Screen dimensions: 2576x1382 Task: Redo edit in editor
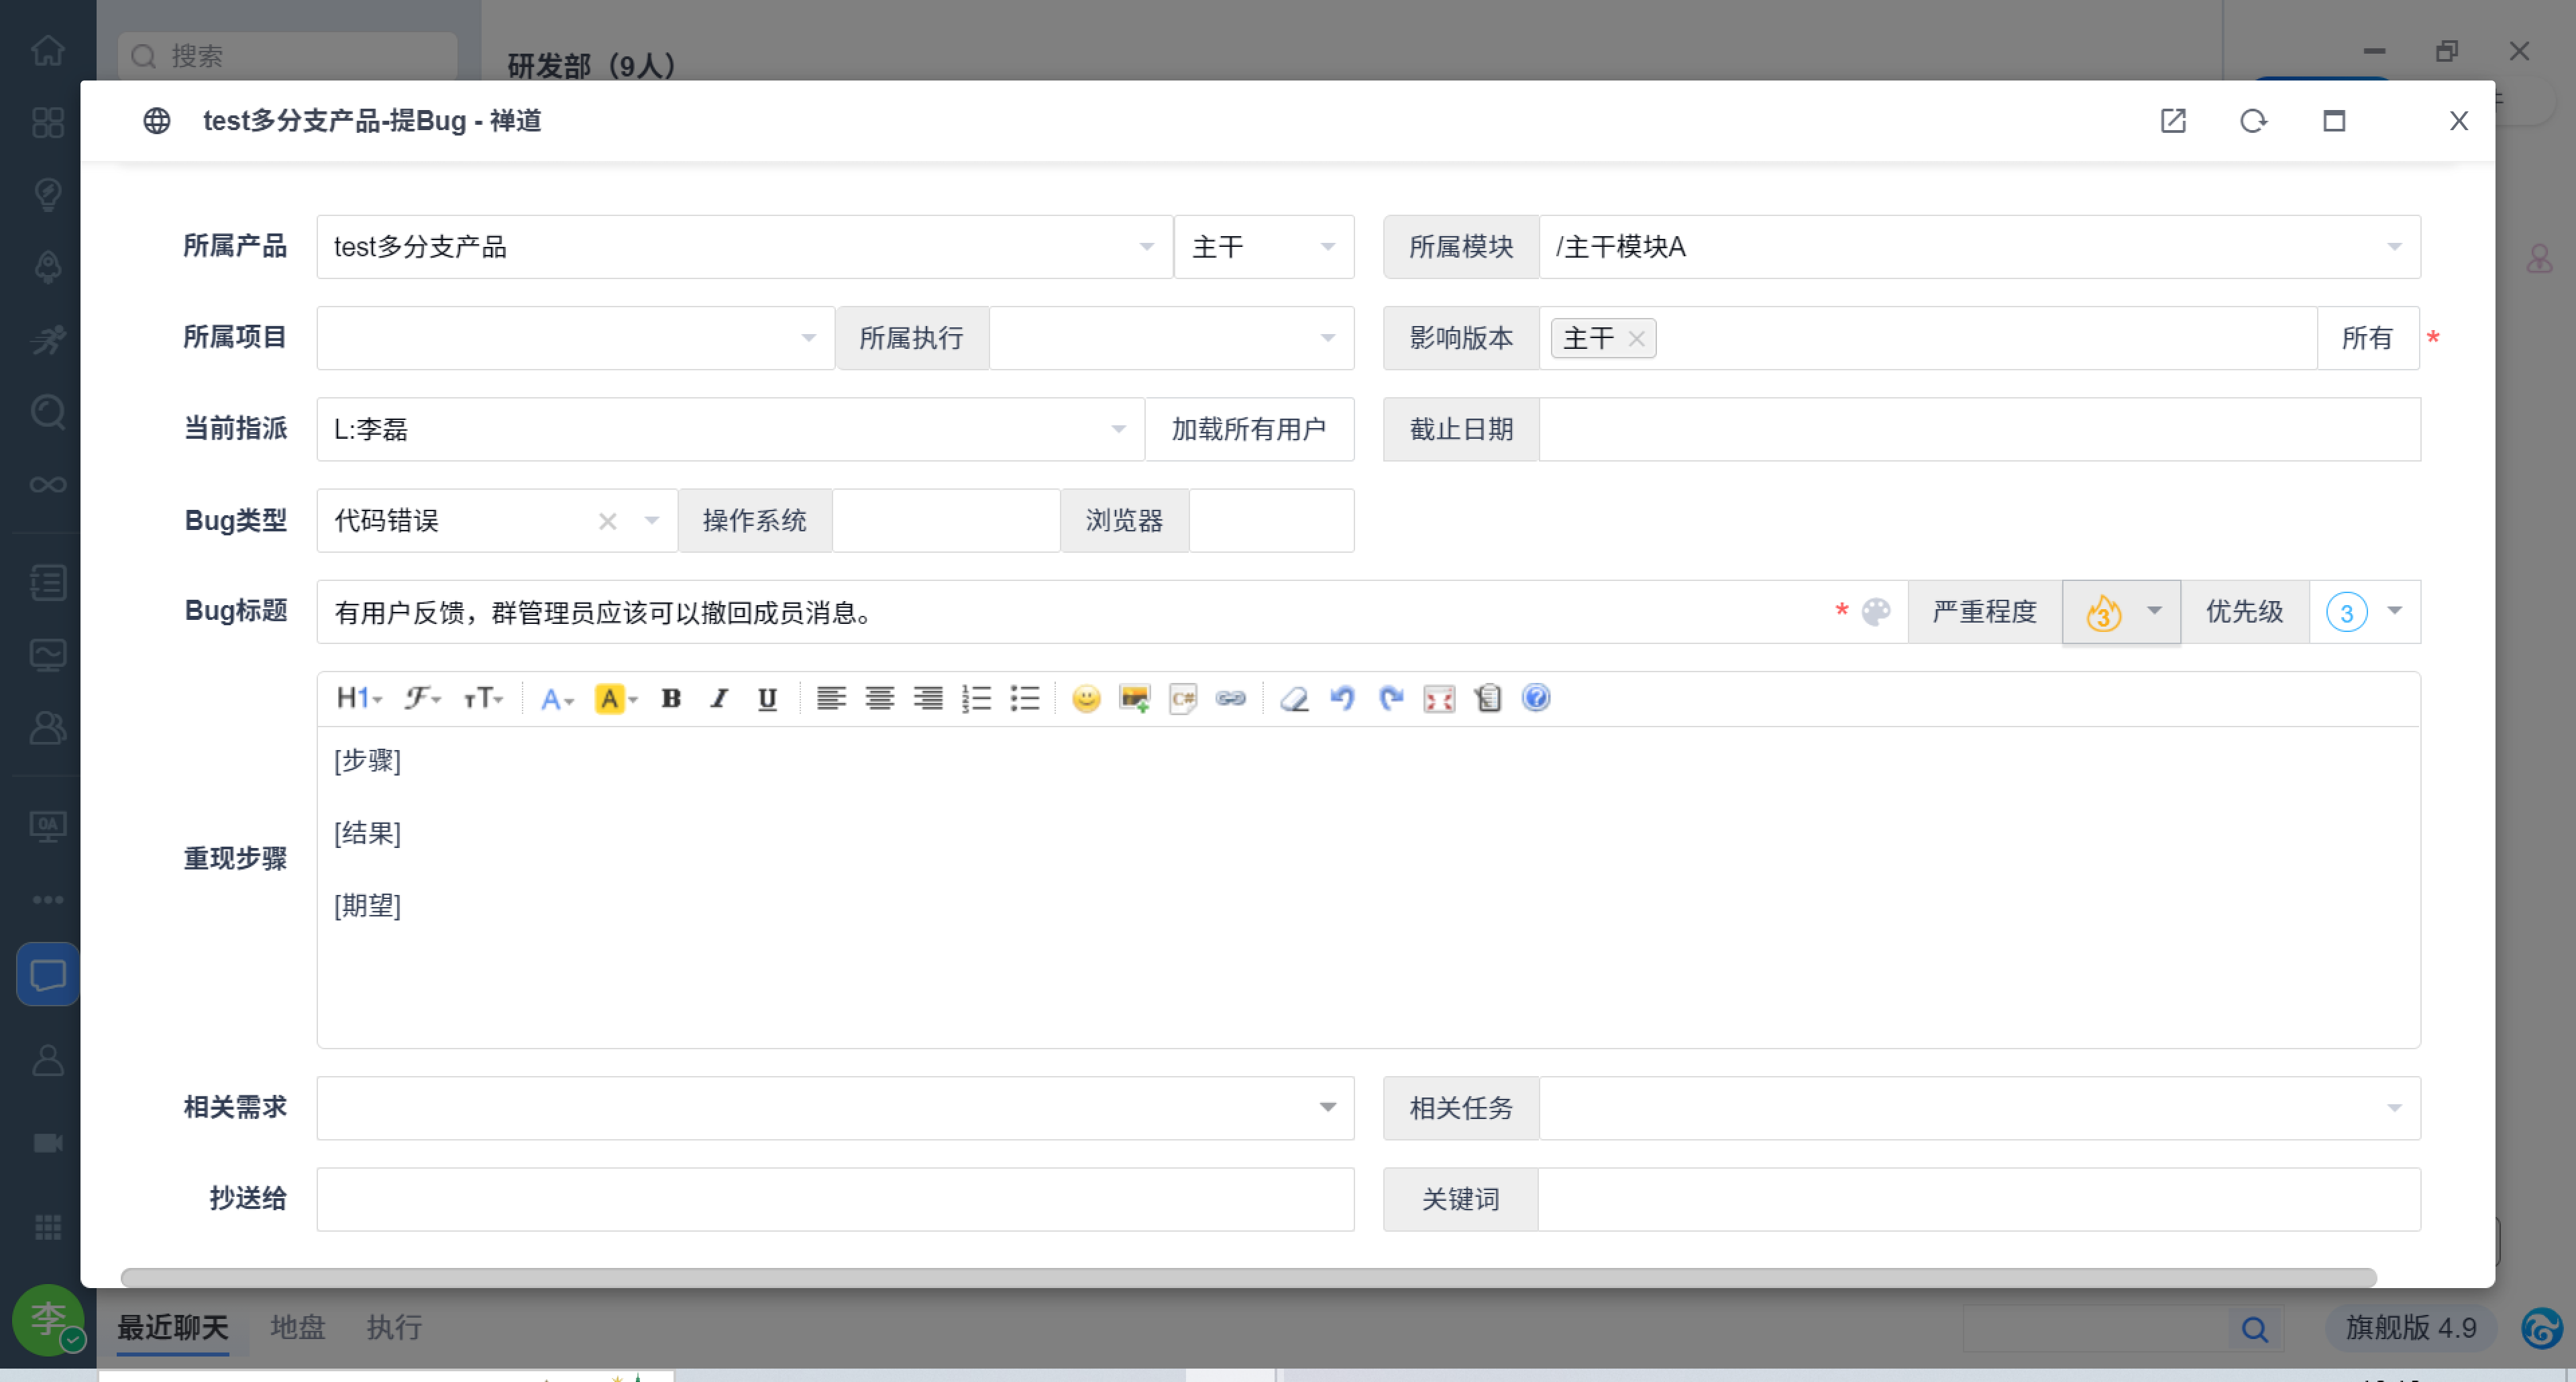click(x=1391, y=698)
